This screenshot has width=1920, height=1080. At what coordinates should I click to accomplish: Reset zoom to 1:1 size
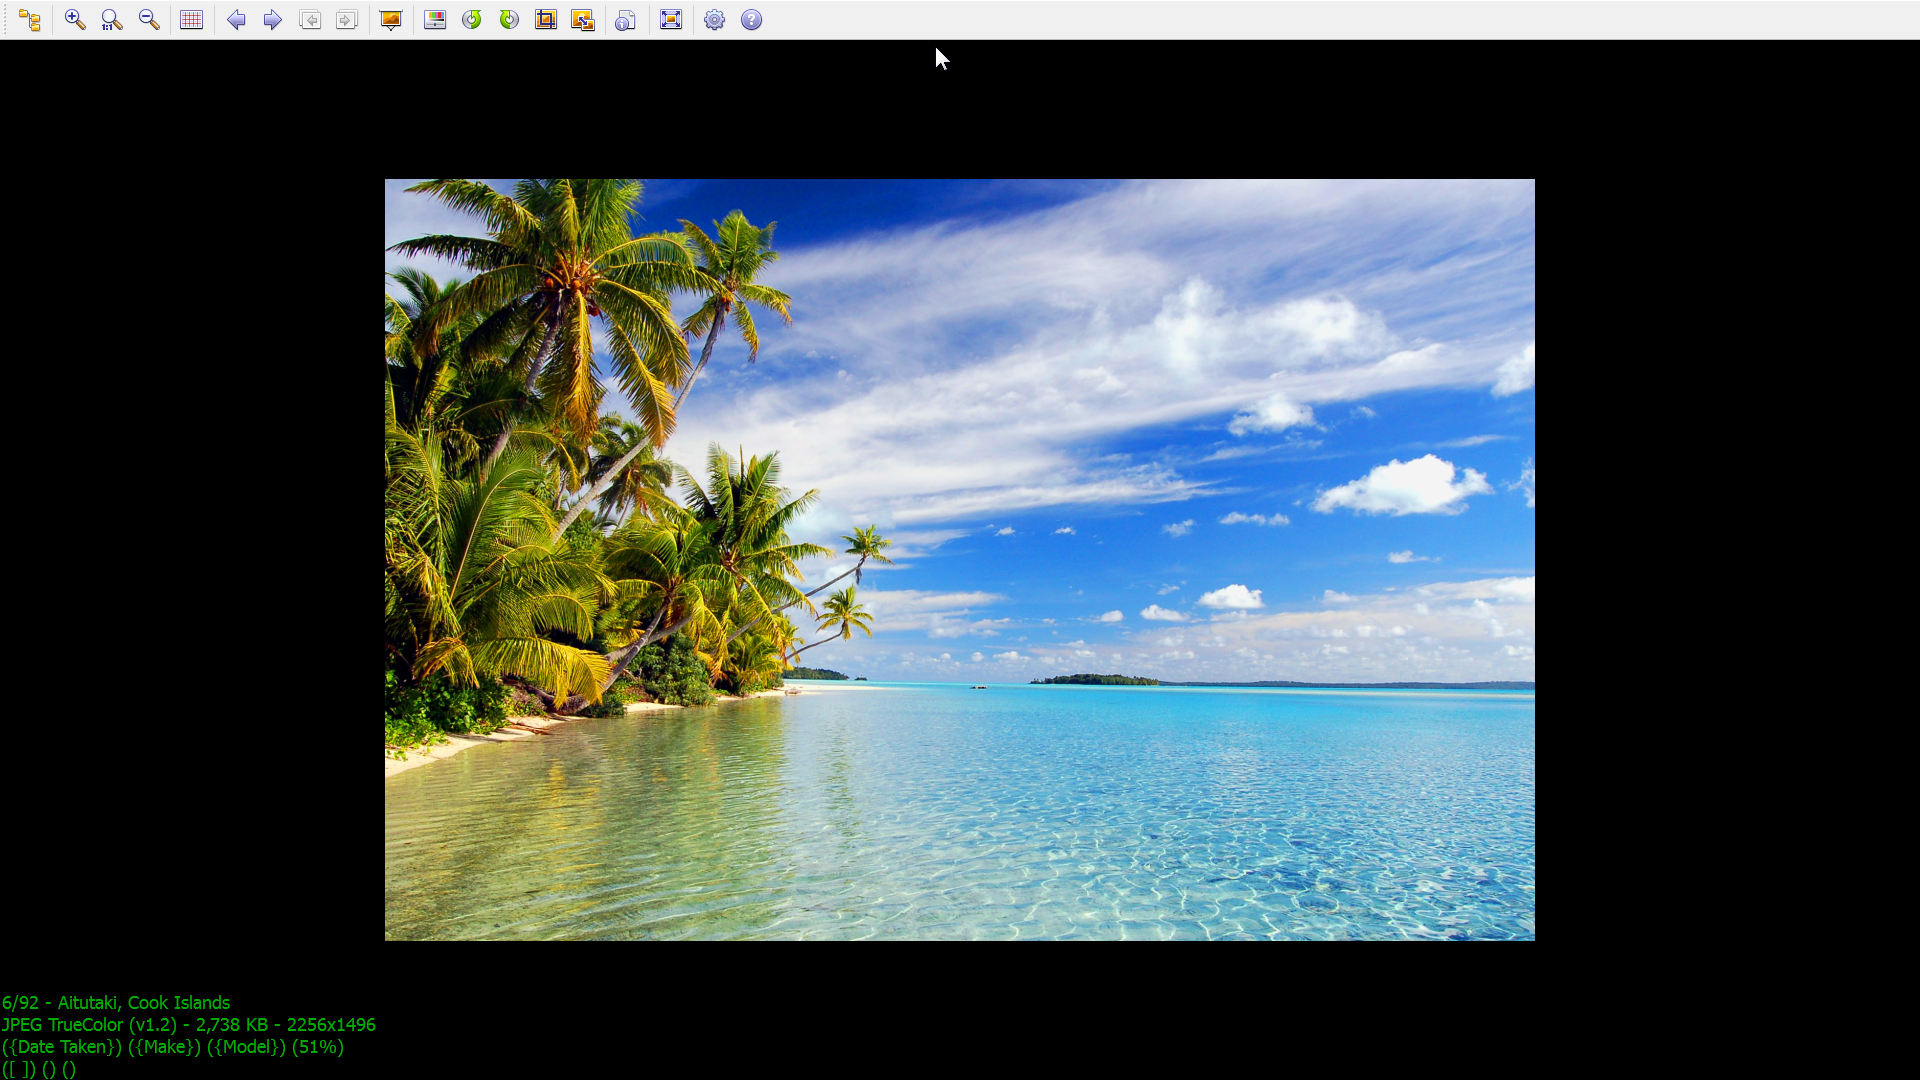(x=112, y=20)
